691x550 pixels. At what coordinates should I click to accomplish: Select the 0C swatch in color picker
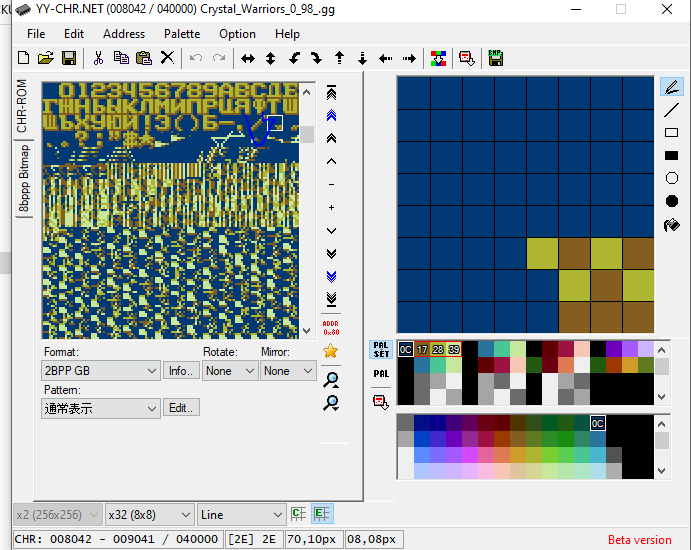(598, 424)
